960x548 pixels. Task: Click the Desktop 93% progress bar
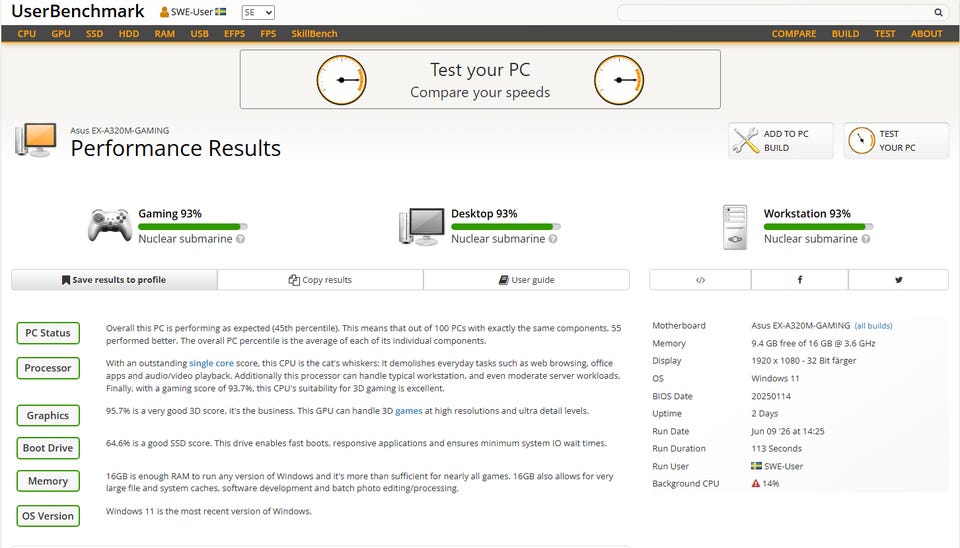(506, 227)
